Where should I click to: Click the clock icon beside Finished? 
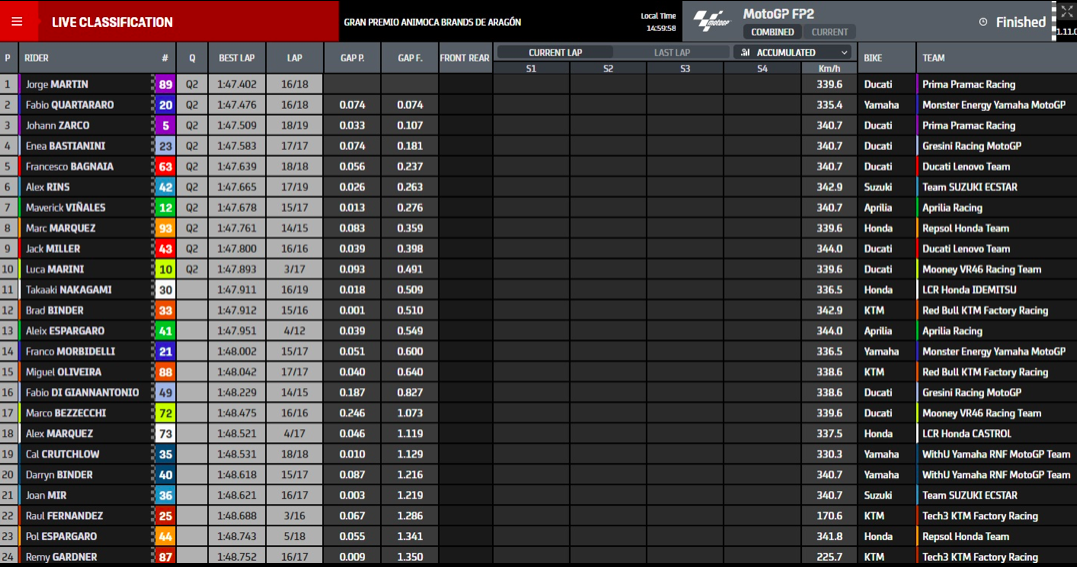click(982, 22)
